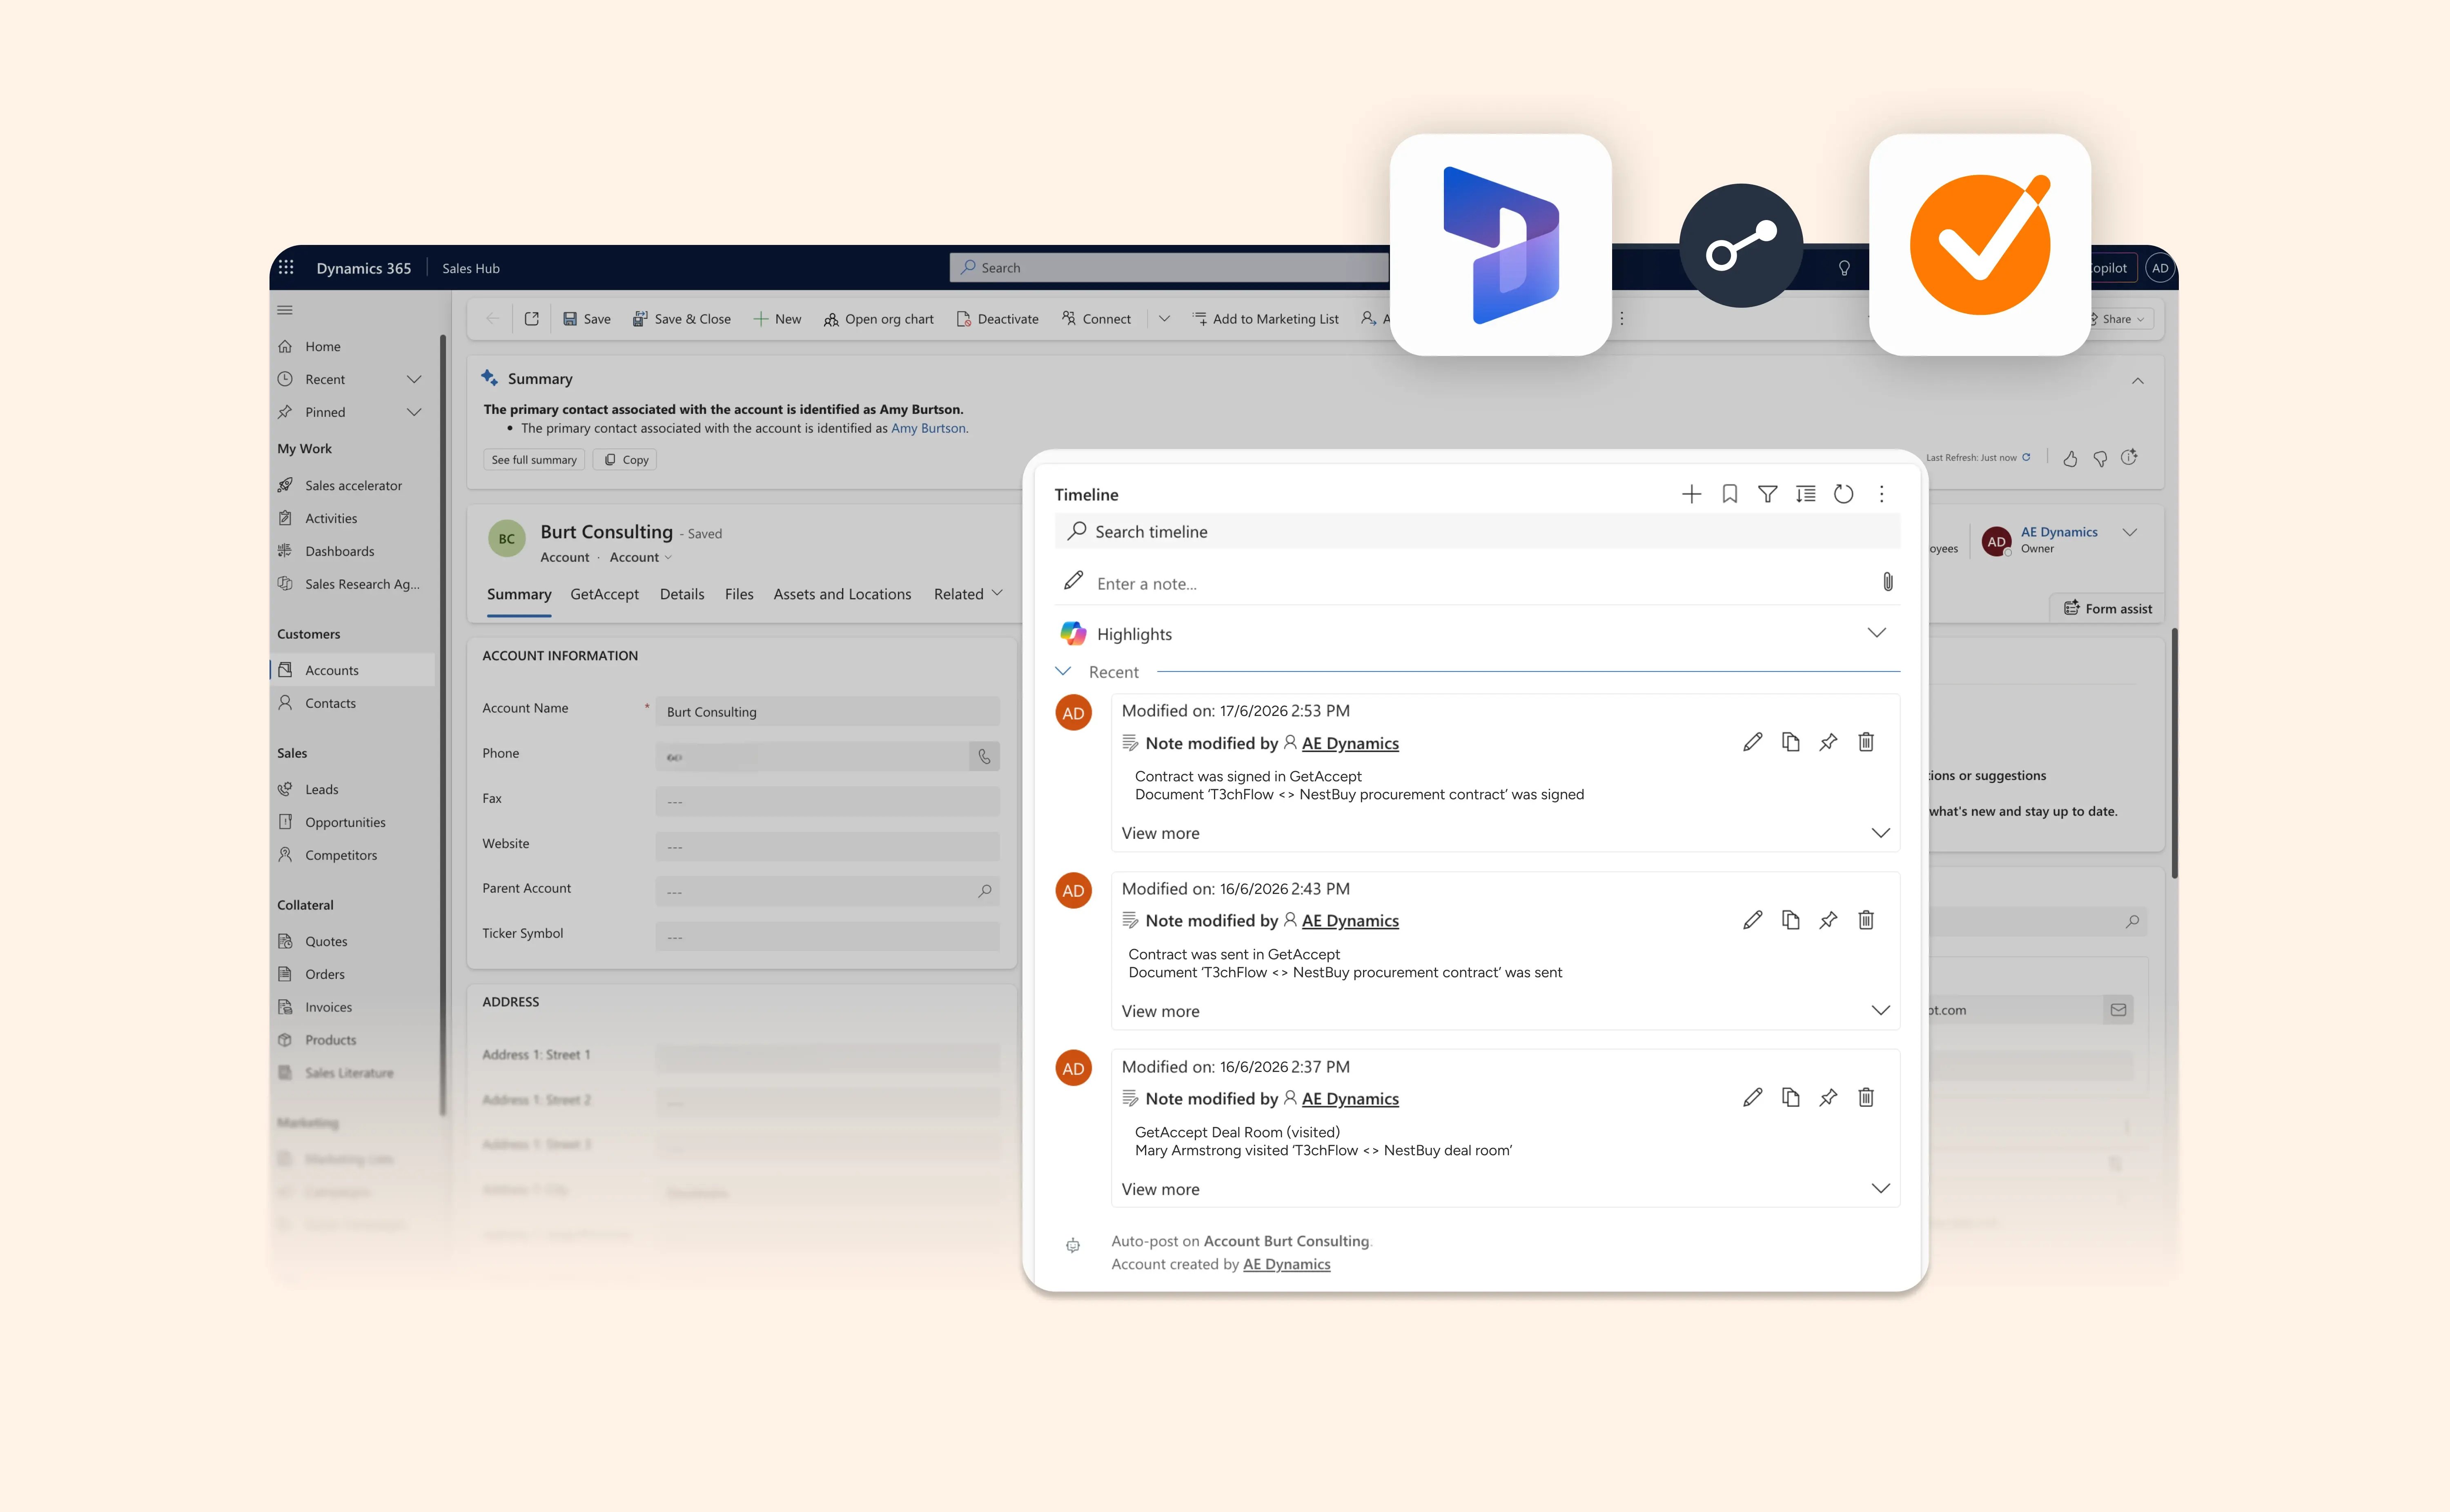The image size is (2450, 1512).
Task: Open timeline more commands menu
Action: (x=1881, y=494)
